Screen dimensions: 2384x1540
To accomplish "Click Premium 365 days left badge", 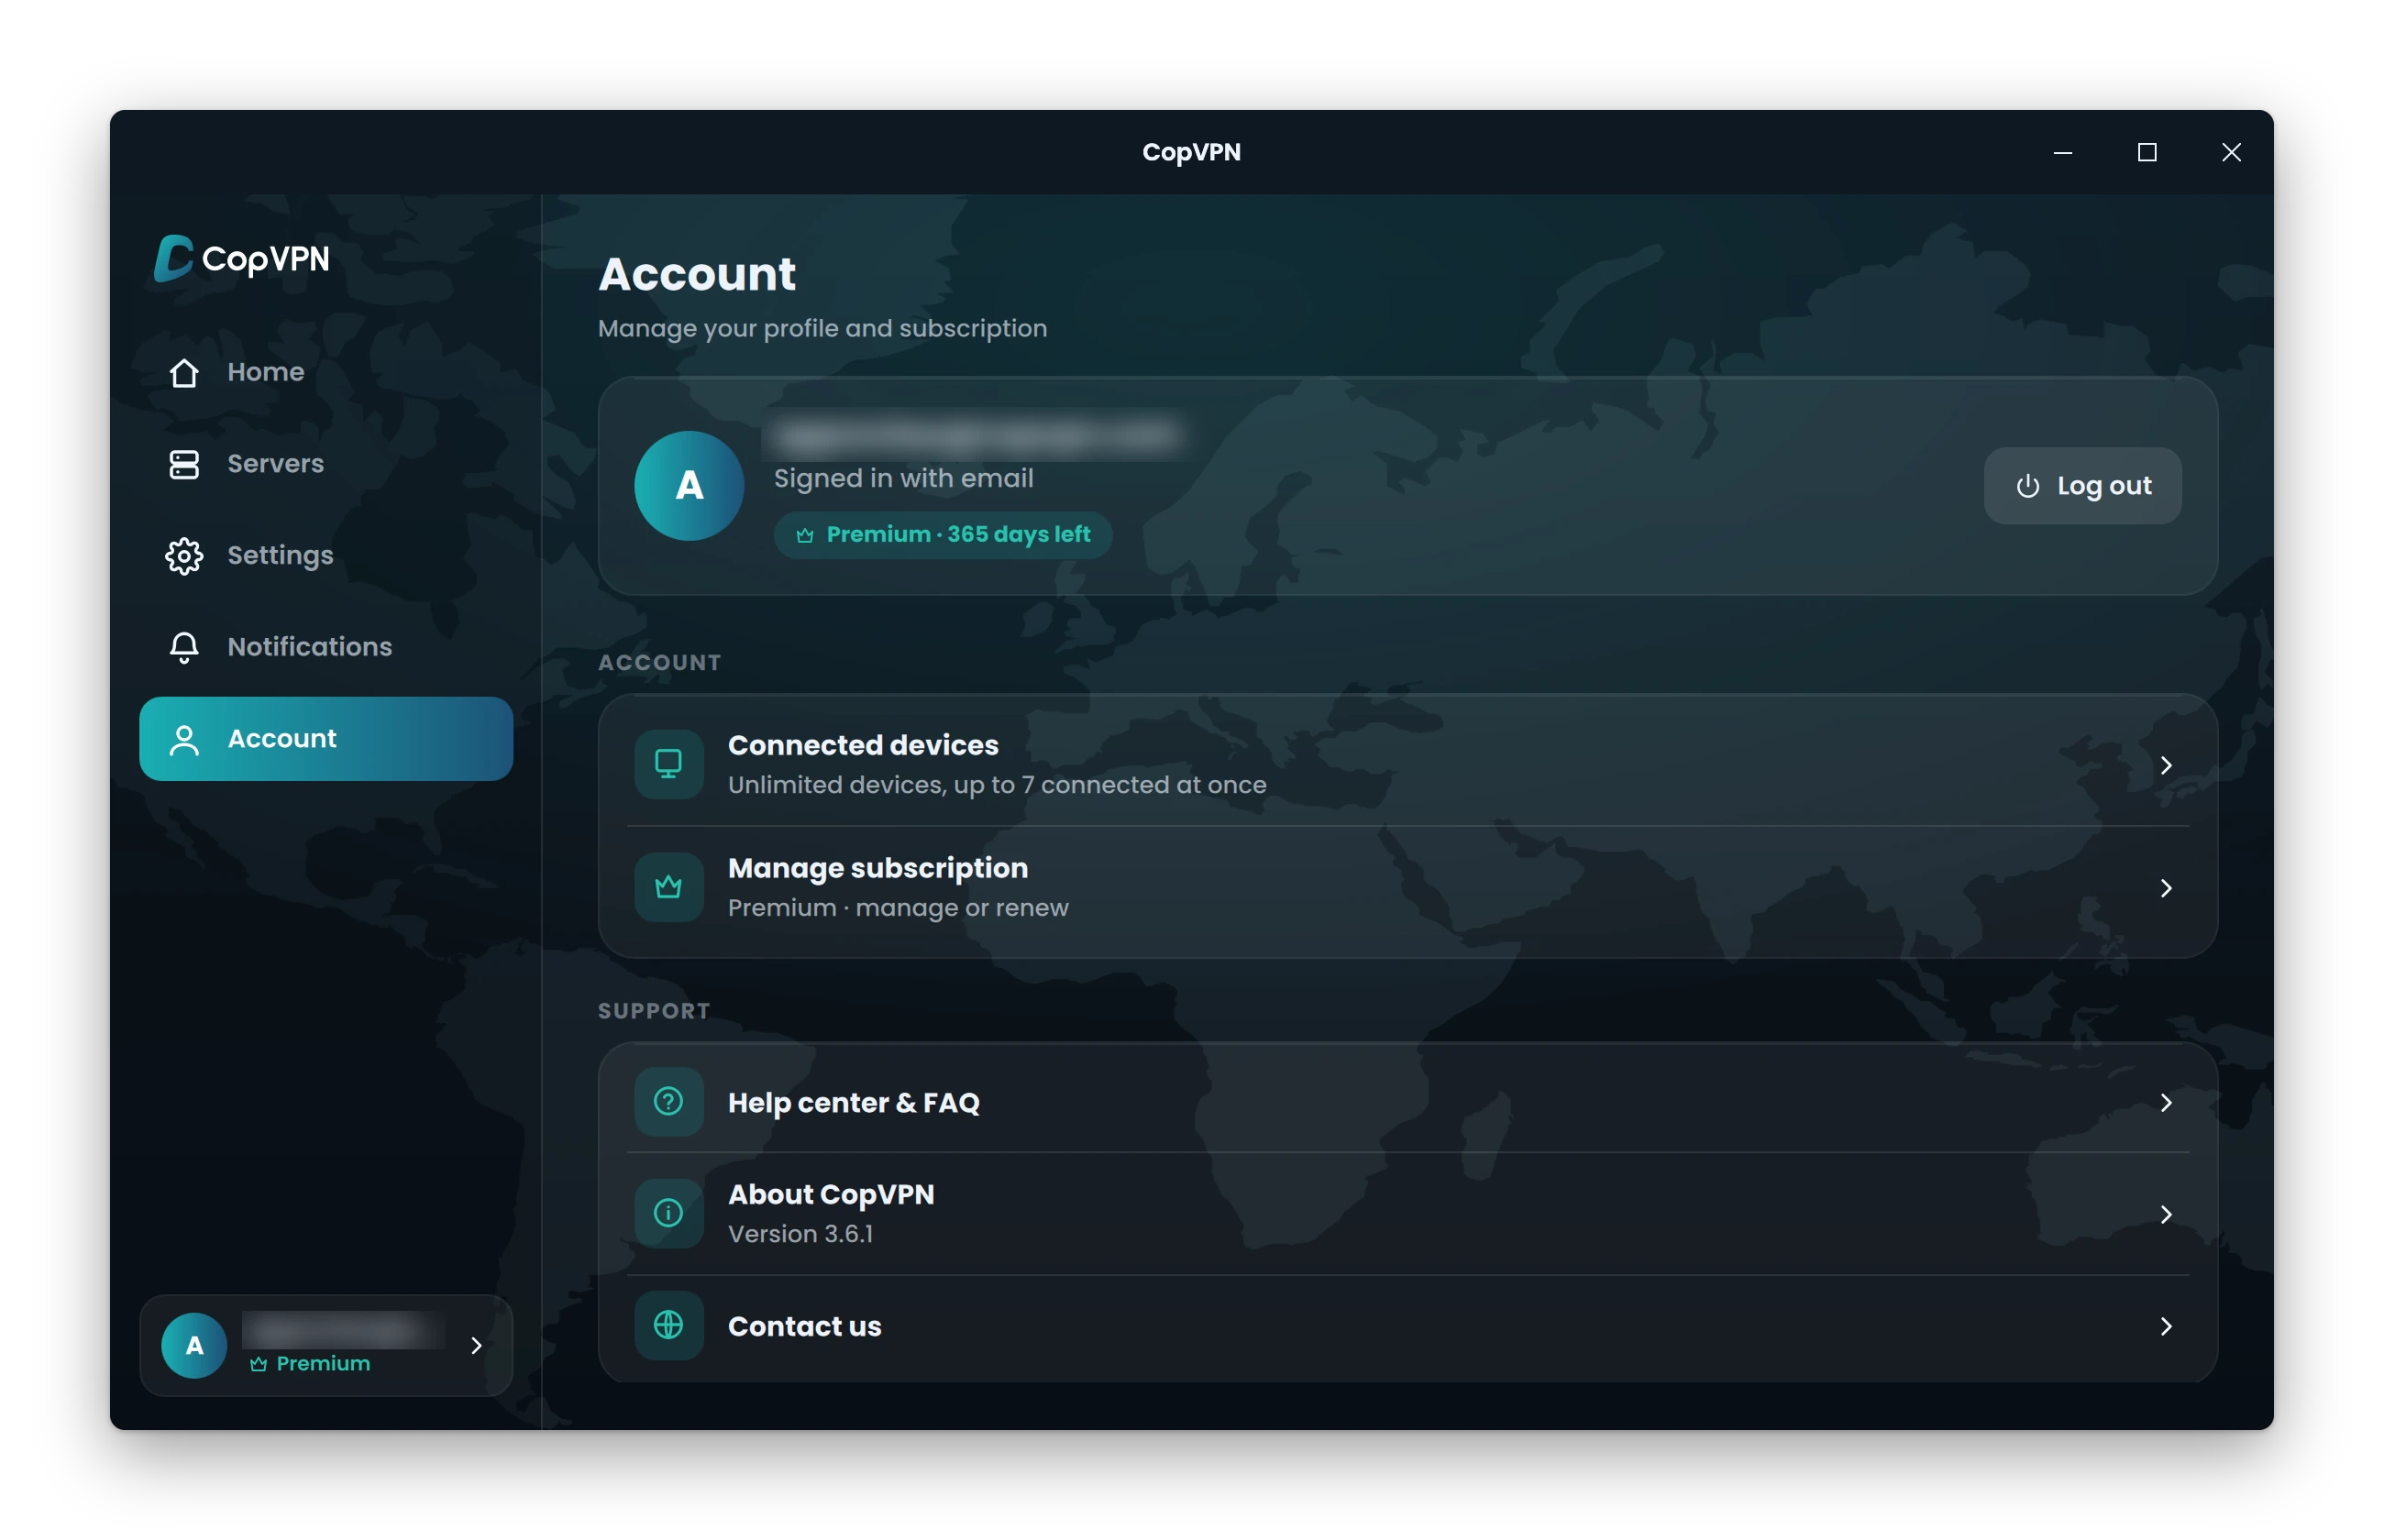I will pyautogui.click(x=943, y=535).
